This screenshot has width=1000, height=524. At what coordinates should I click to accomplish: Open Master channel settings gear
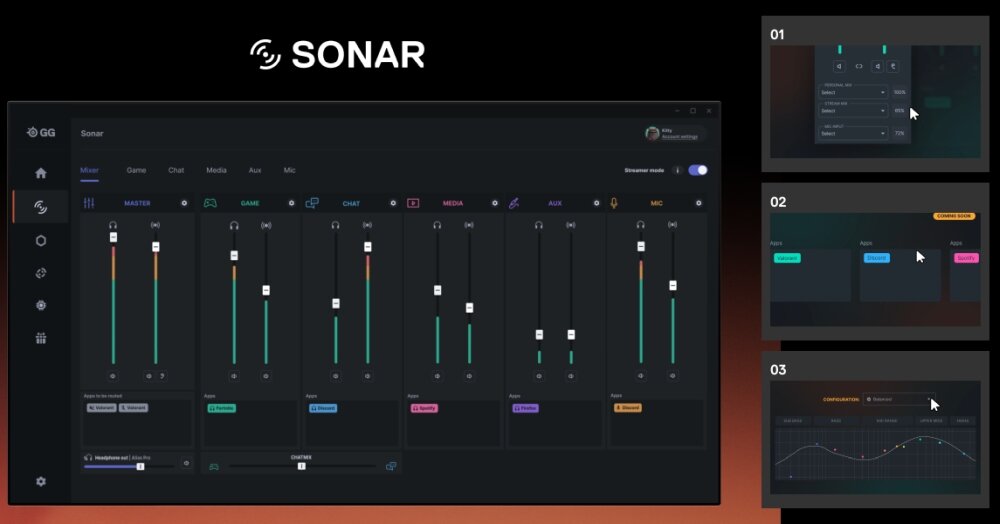point(184,203)
